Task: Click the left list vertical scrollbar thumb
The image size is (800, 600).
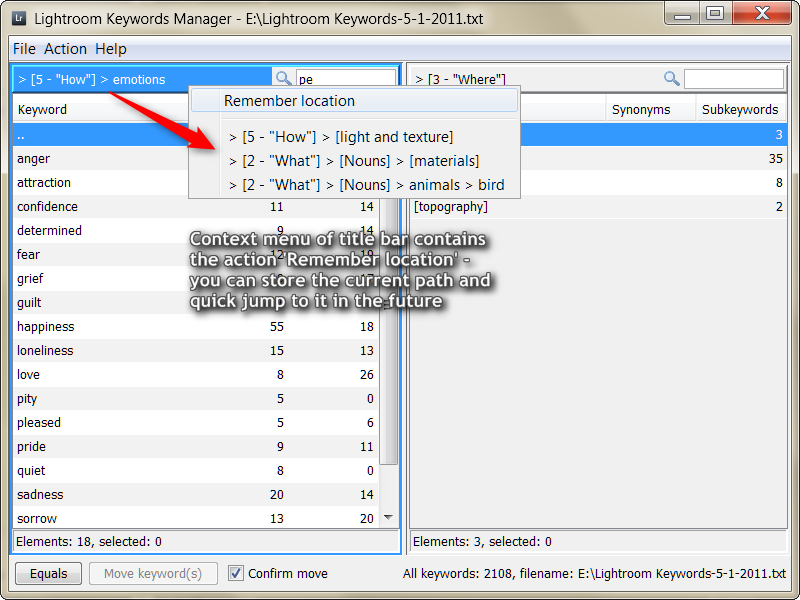Action: (x=389, y=331)
